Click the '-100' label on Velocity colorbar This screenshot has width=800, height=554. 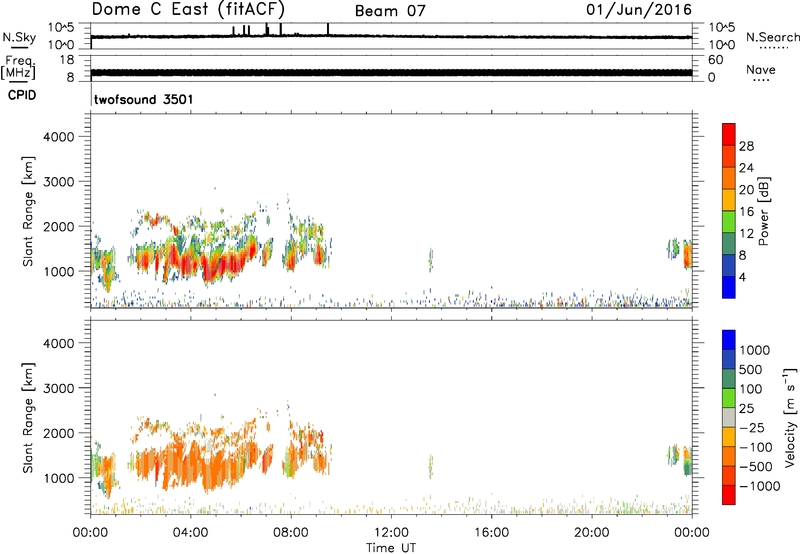click(756, 447)
